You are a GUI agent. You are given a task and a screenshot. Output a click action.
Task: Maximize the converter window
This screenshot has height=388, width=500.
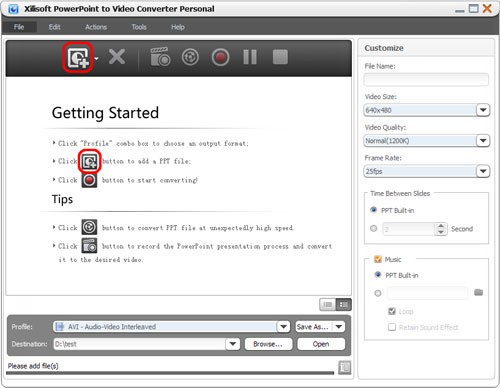click(x=473, y=9)
